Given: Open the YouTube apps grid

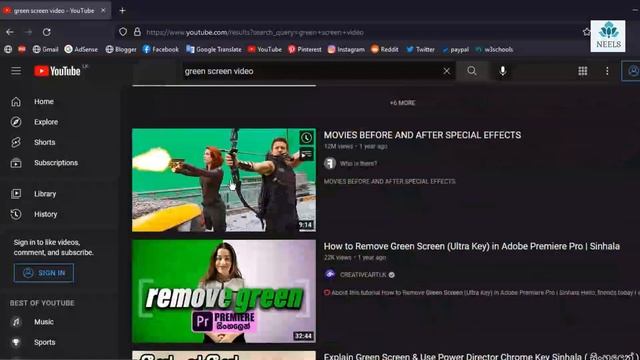Looking at the screenshot, I should click(583, 71).
